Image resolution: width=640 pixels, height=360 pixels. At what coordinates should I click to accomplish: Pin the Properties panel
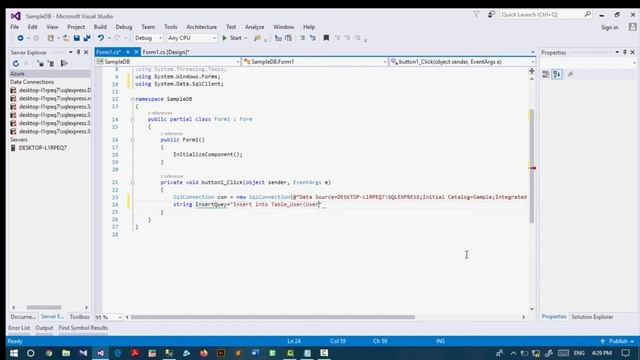click(x=624, y=52)
